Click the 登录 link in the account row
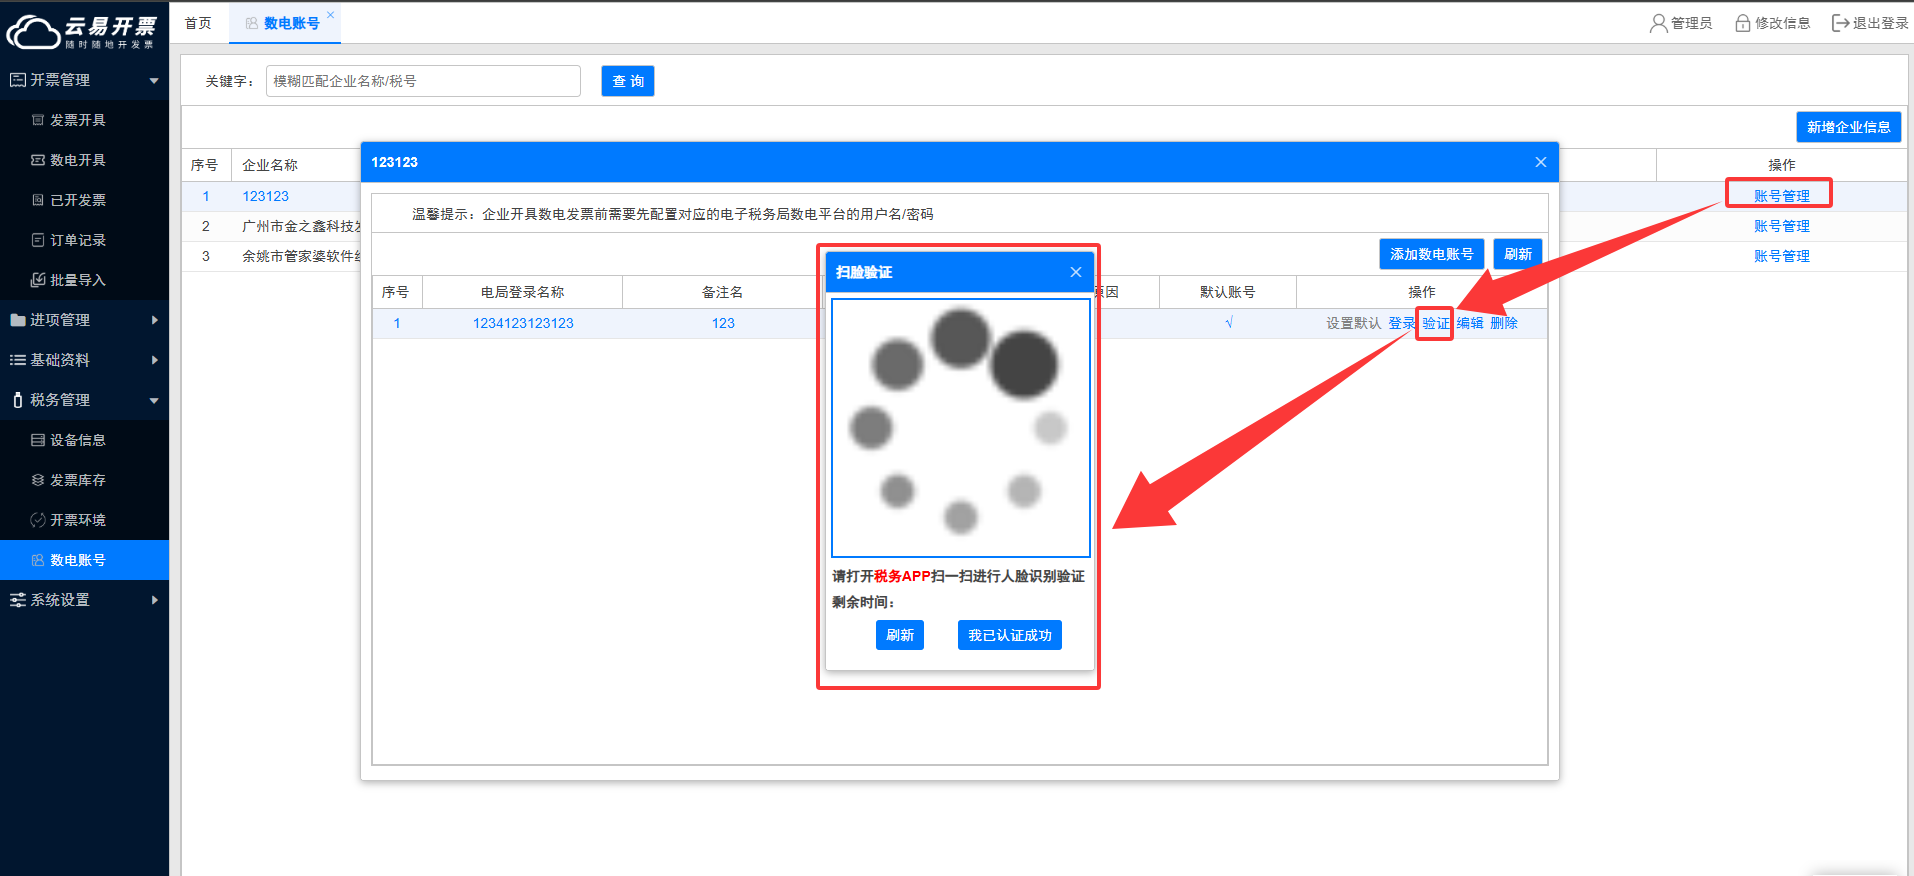1914x876 pixels. point(1402,323)
